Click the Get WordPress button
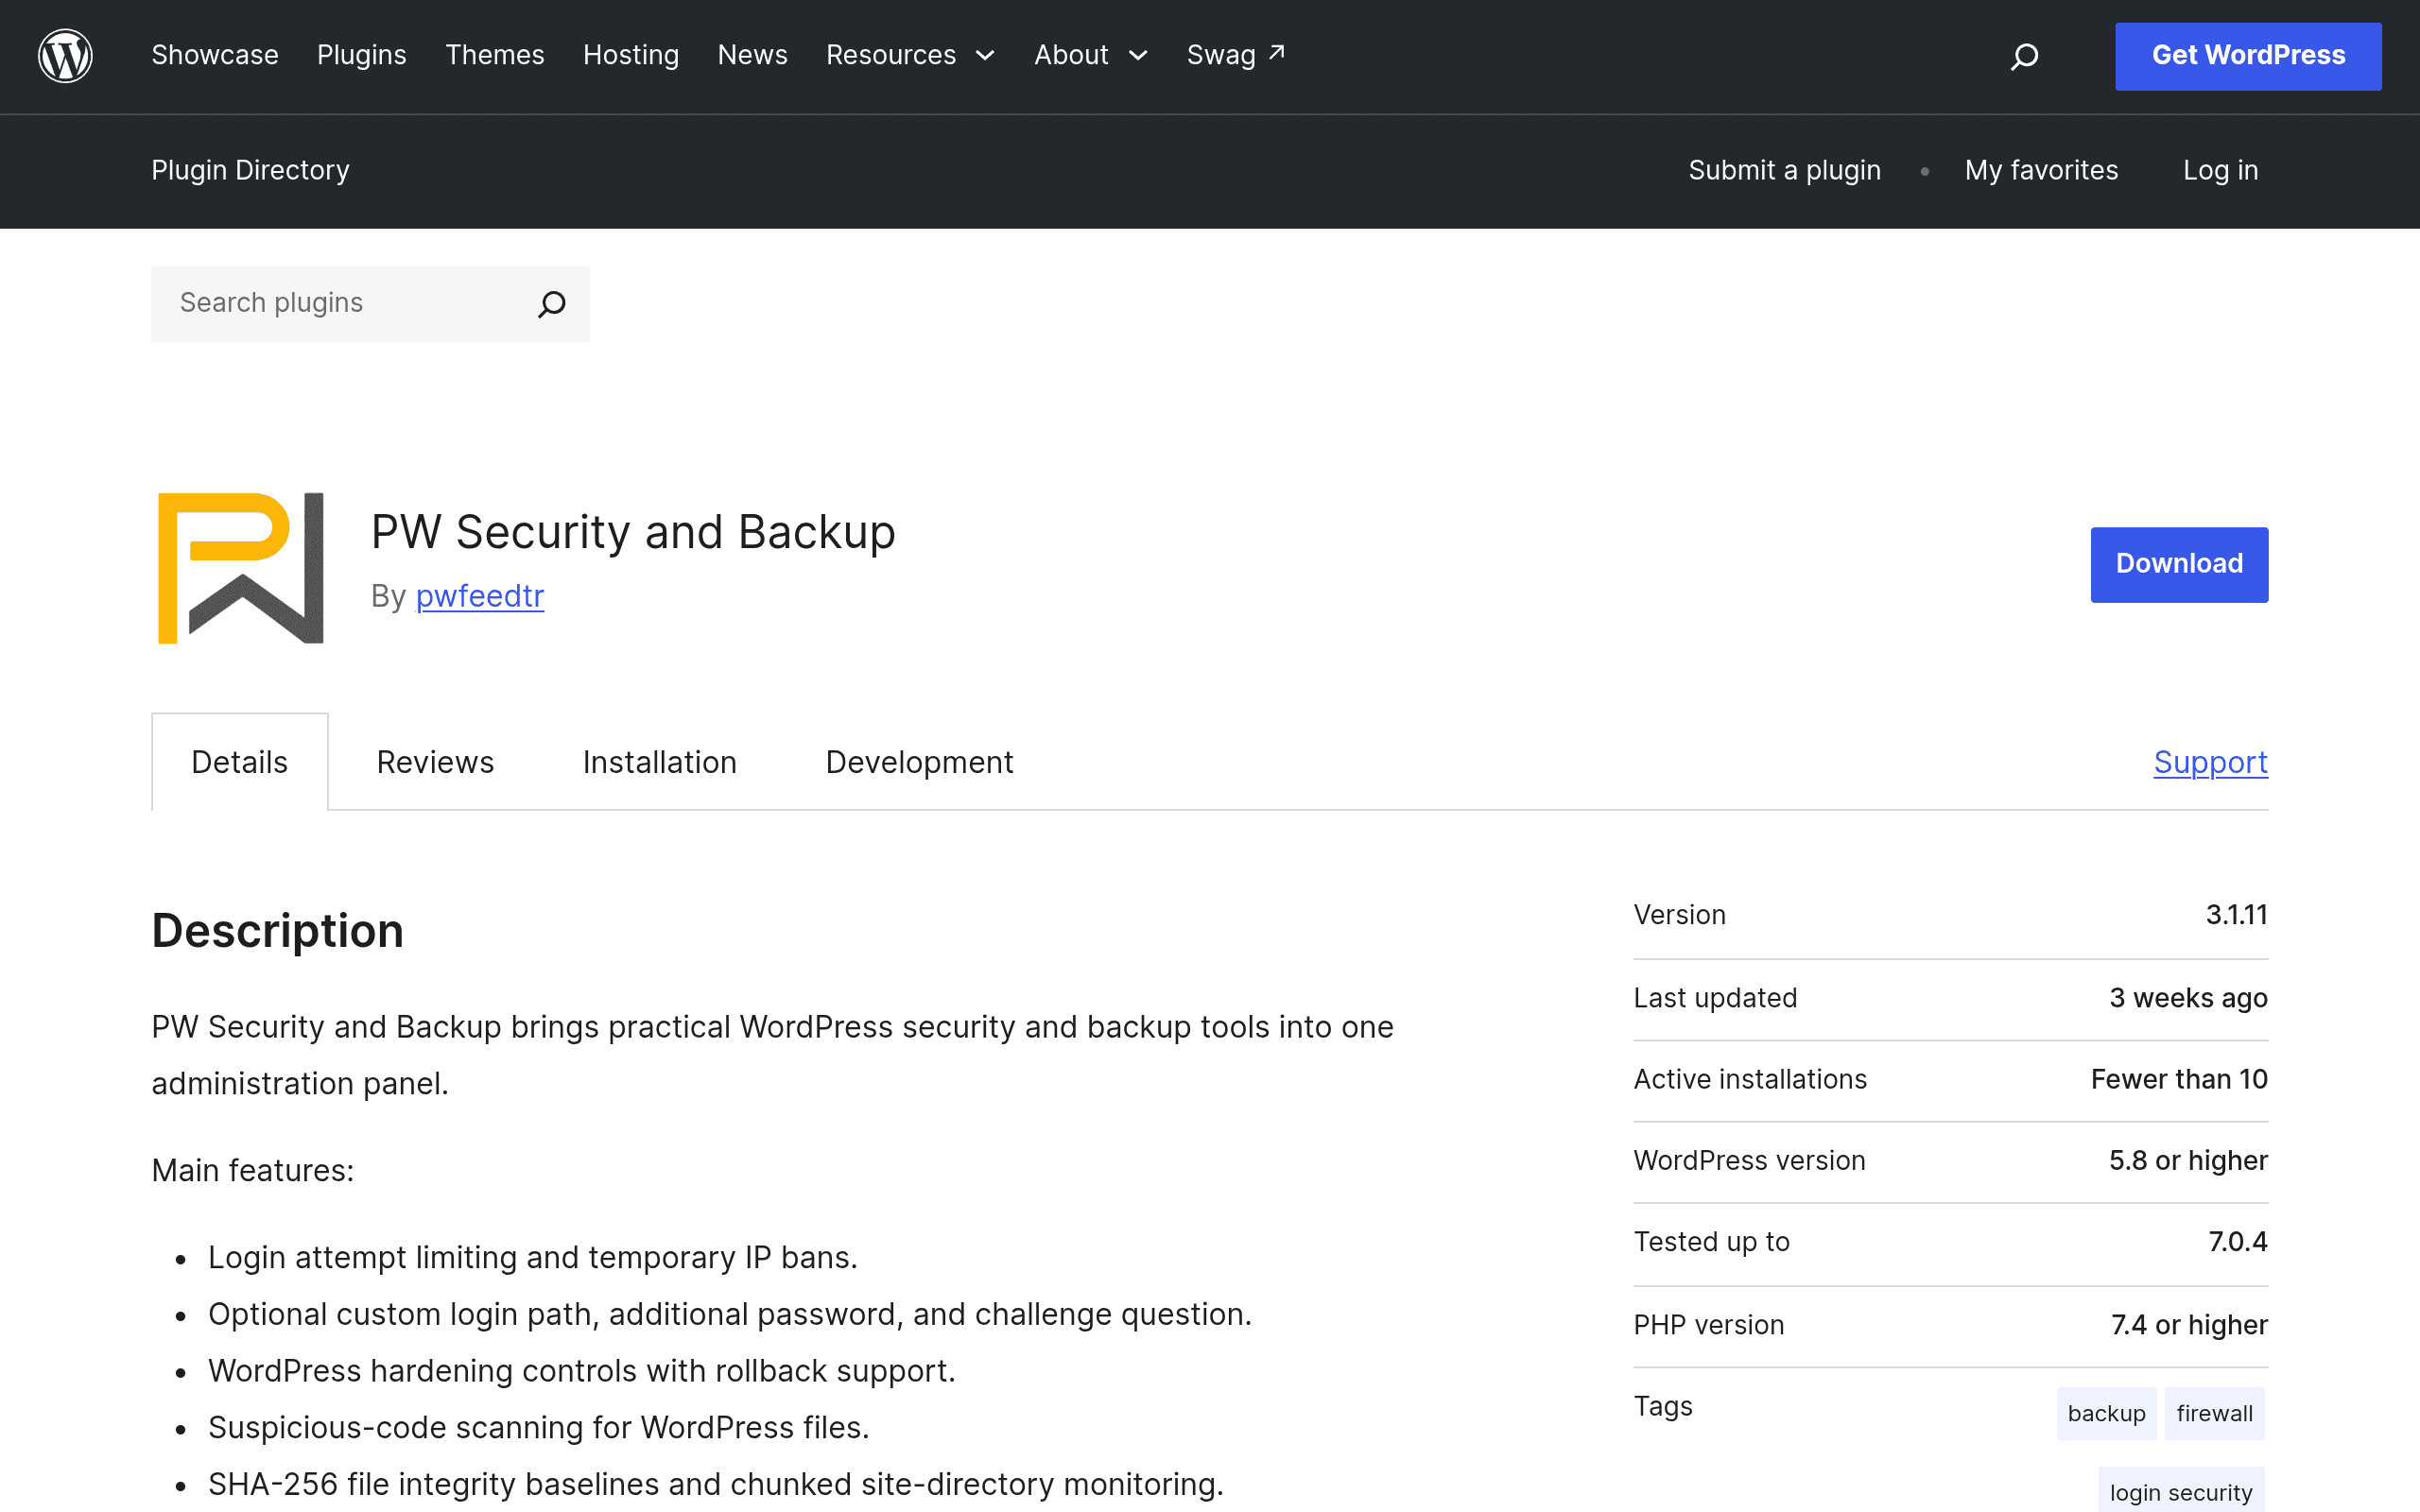The image size is (2420, 1512). pyautogui.click(x=2248, y=56)
